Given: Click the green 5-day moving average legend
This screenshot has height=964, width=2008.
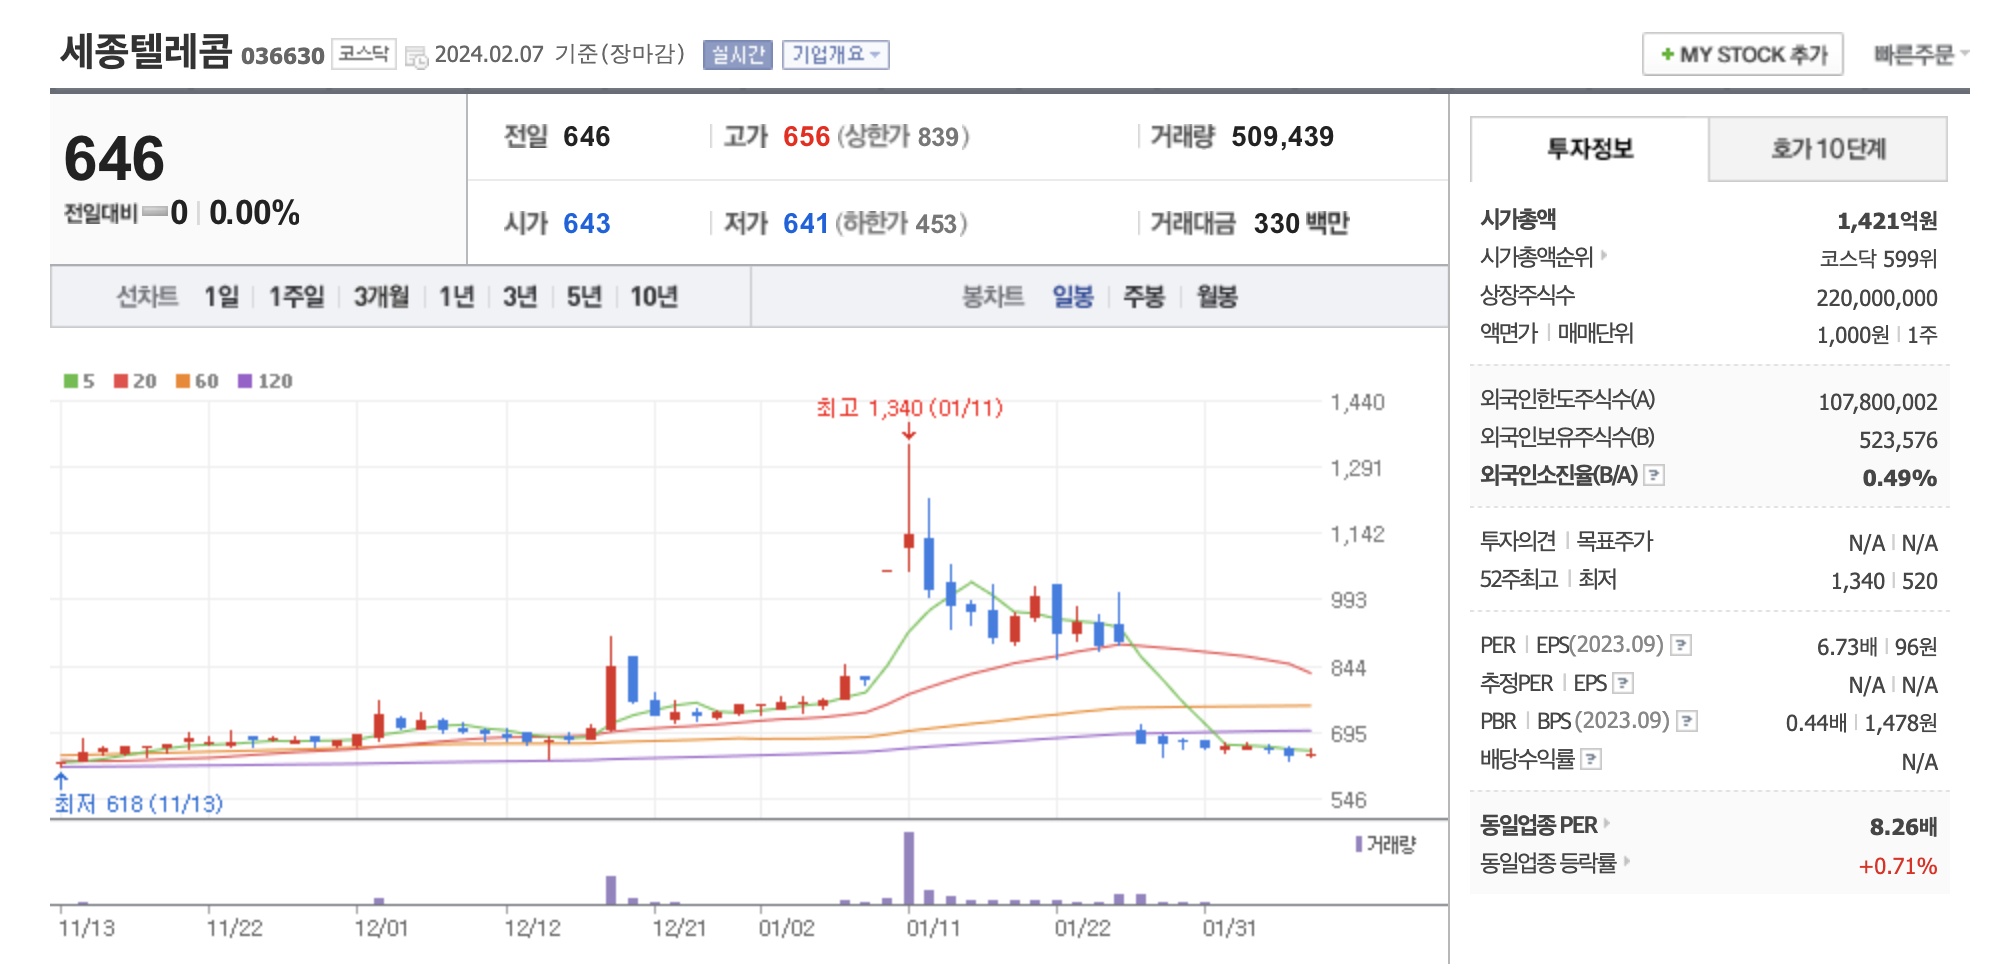Looking at the screenshot, I should pyautogui.click(x=79, y=381).
